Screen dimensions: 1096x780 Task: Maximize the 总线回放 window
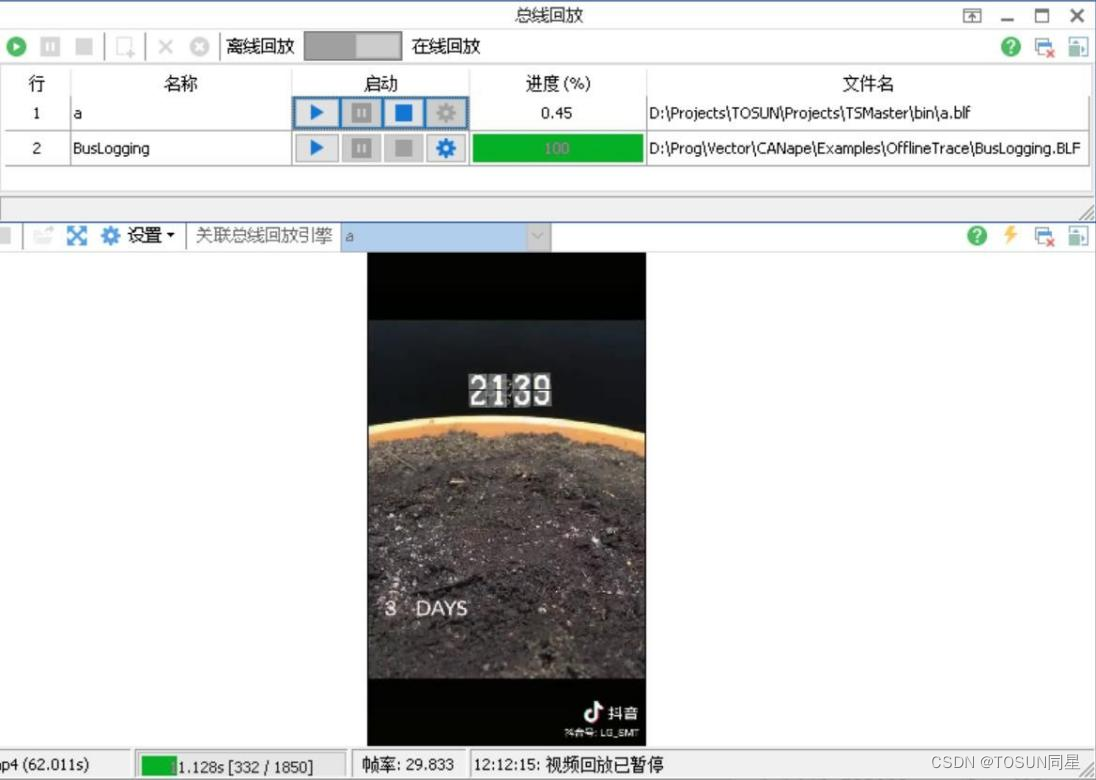point(1041,15)
